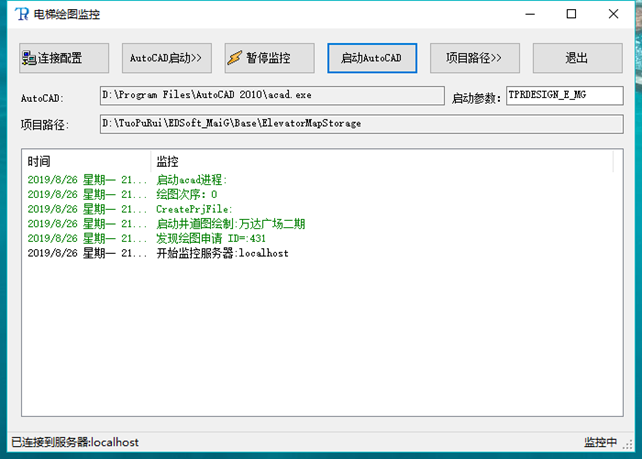
Task: Click the TR app icon in title bar
Action: click(19, 15)
